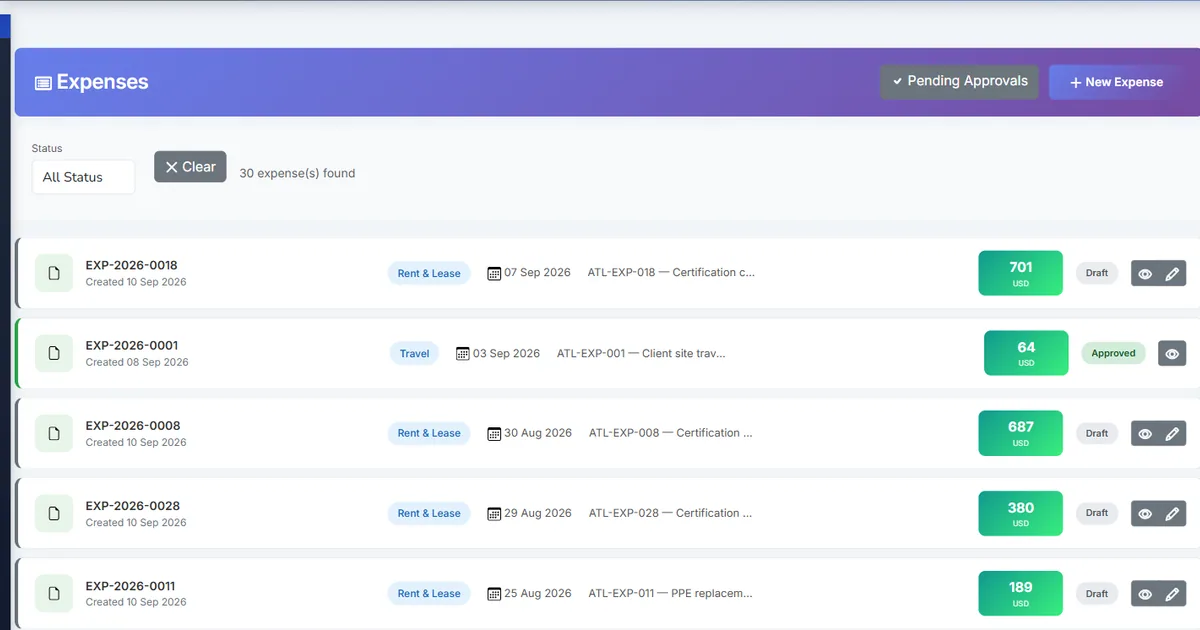Click the Draft status badge of EXP-2026-0028
This screenshot has height=630, width=1200.
[x=1097, y=513]
